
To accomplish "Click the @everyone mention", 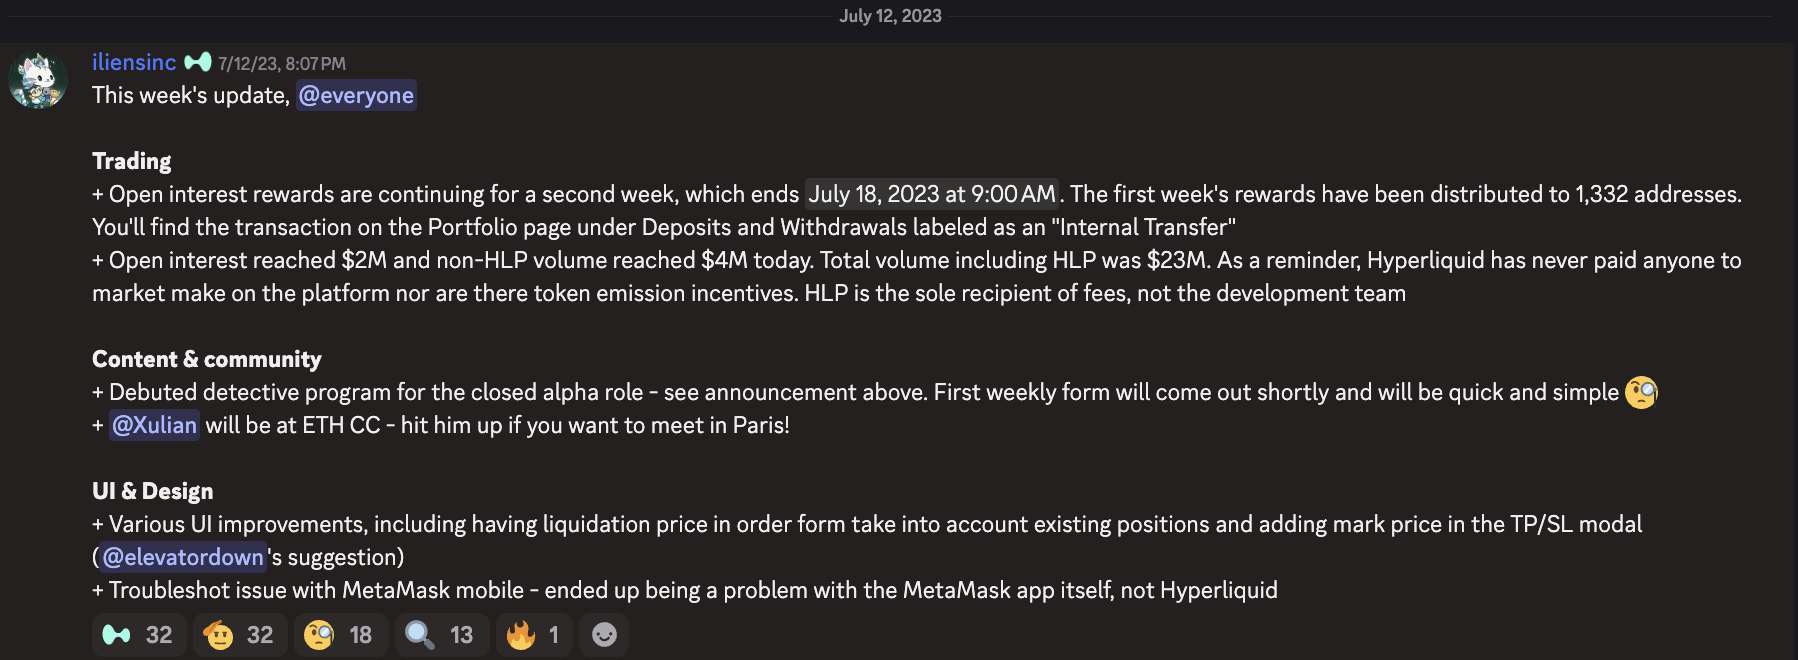I will tap(356, 95).
